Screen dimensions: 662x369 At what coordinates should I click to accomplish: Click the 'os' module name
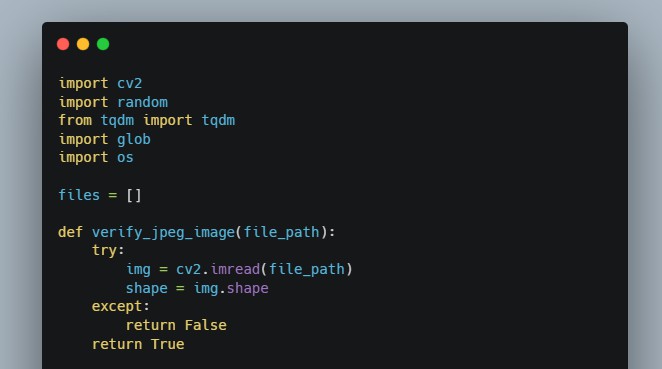tap(125, 157)
